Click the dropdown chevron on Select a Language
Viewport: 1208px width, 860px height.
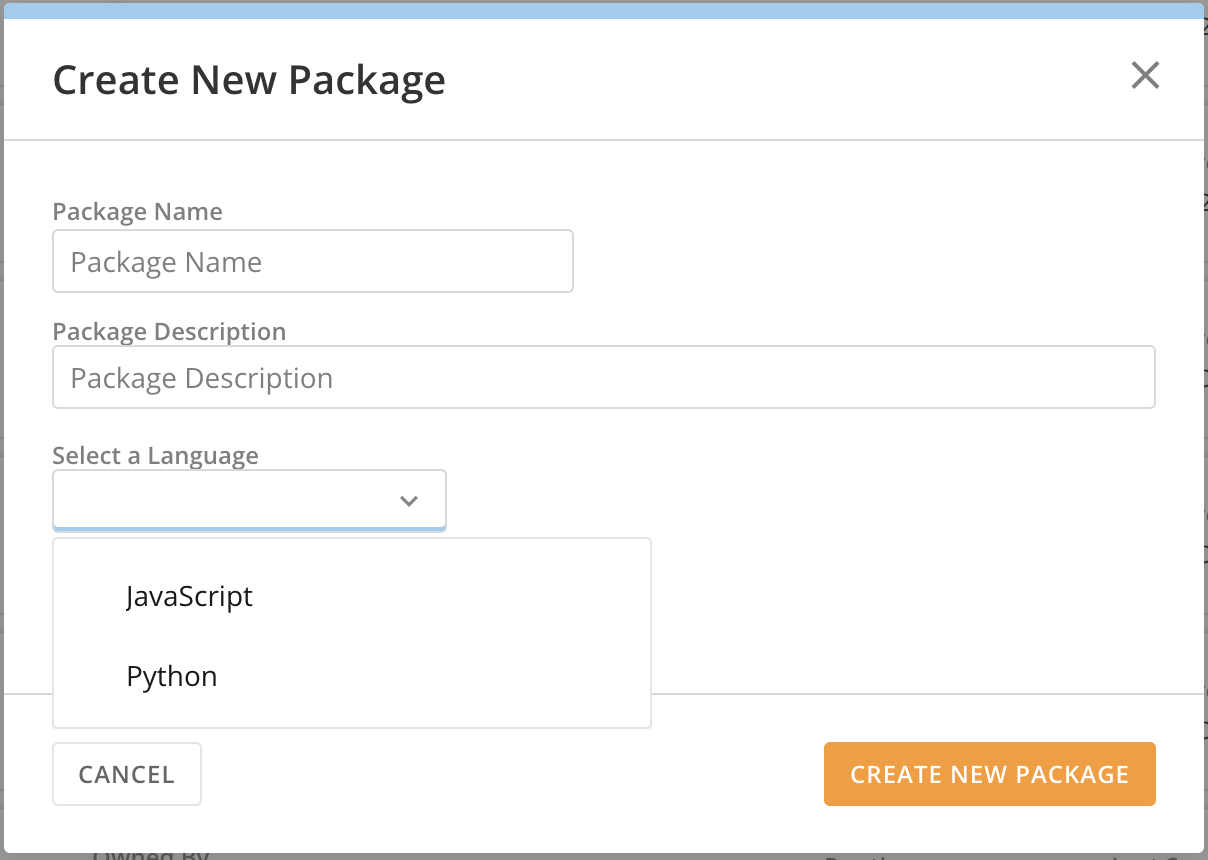point(408,499)
